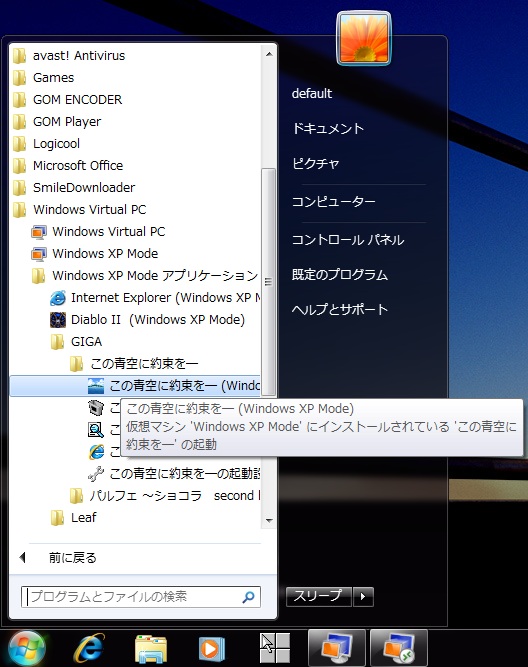Open ドキュメント from the right pane
Viewport: 528px width, 667px height.
328,128
